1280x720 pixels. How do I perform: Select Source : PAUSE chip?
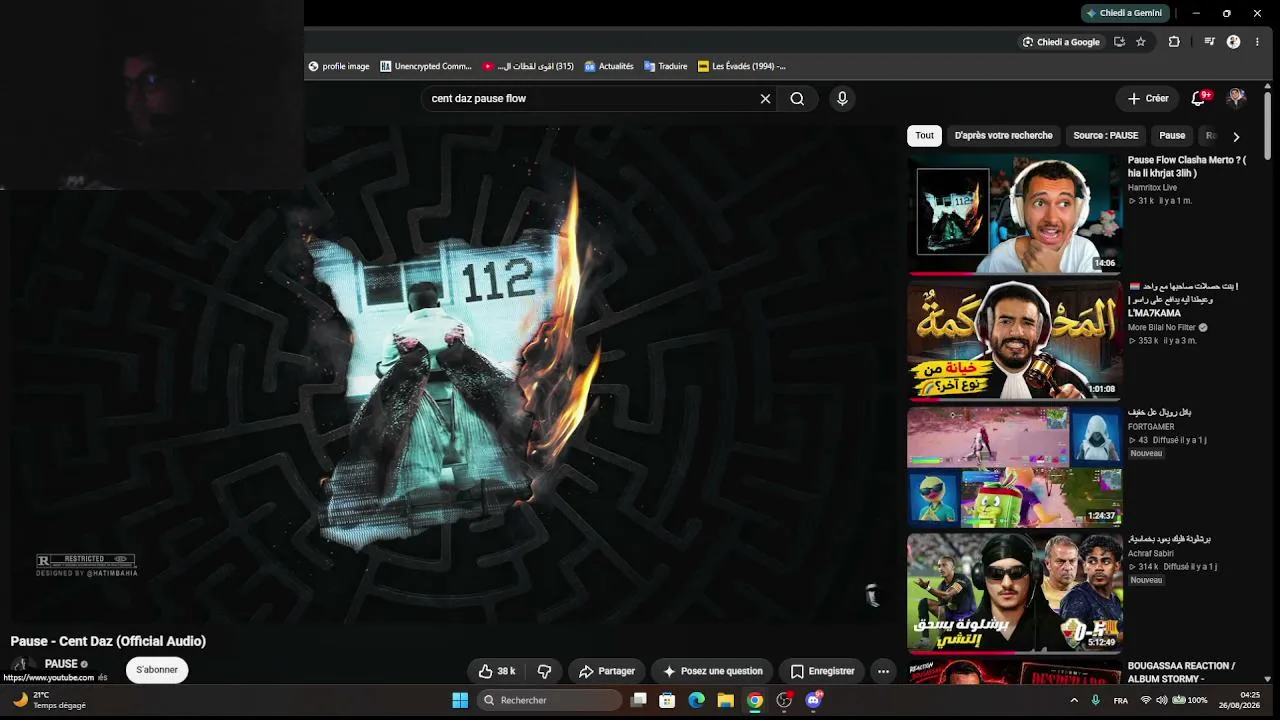[x=1105, y=136]
